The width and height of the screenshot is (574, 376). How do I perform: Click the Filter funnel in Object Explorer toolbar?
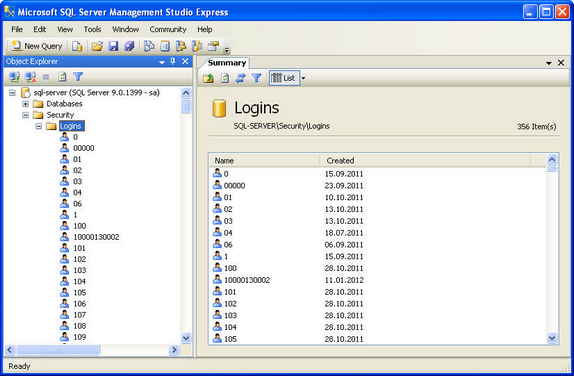(78, 77)
